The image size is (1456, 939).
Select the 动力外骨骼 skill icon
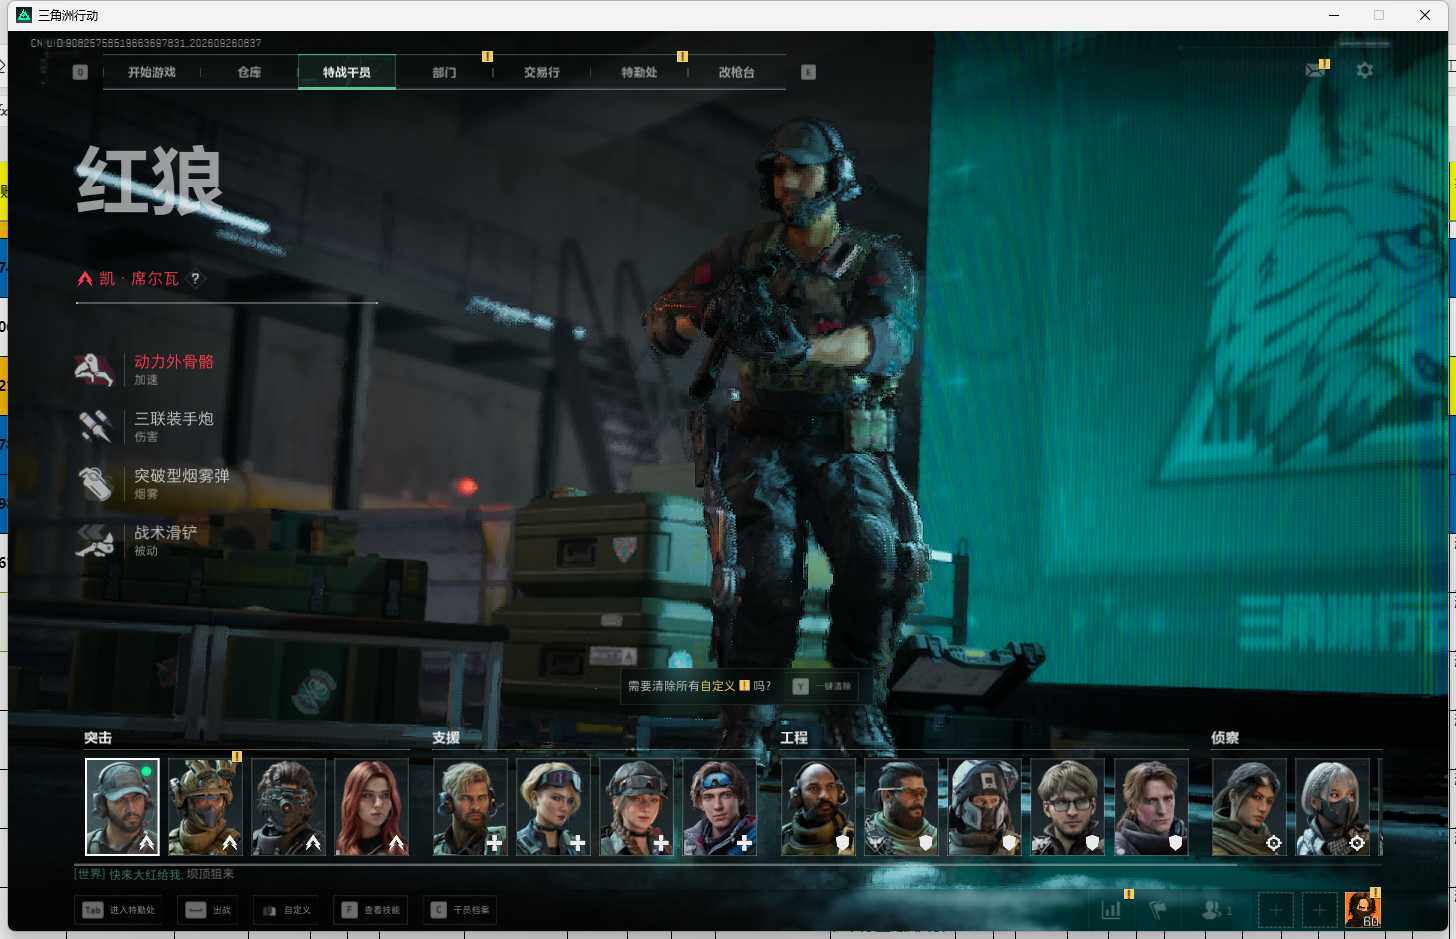95,369
